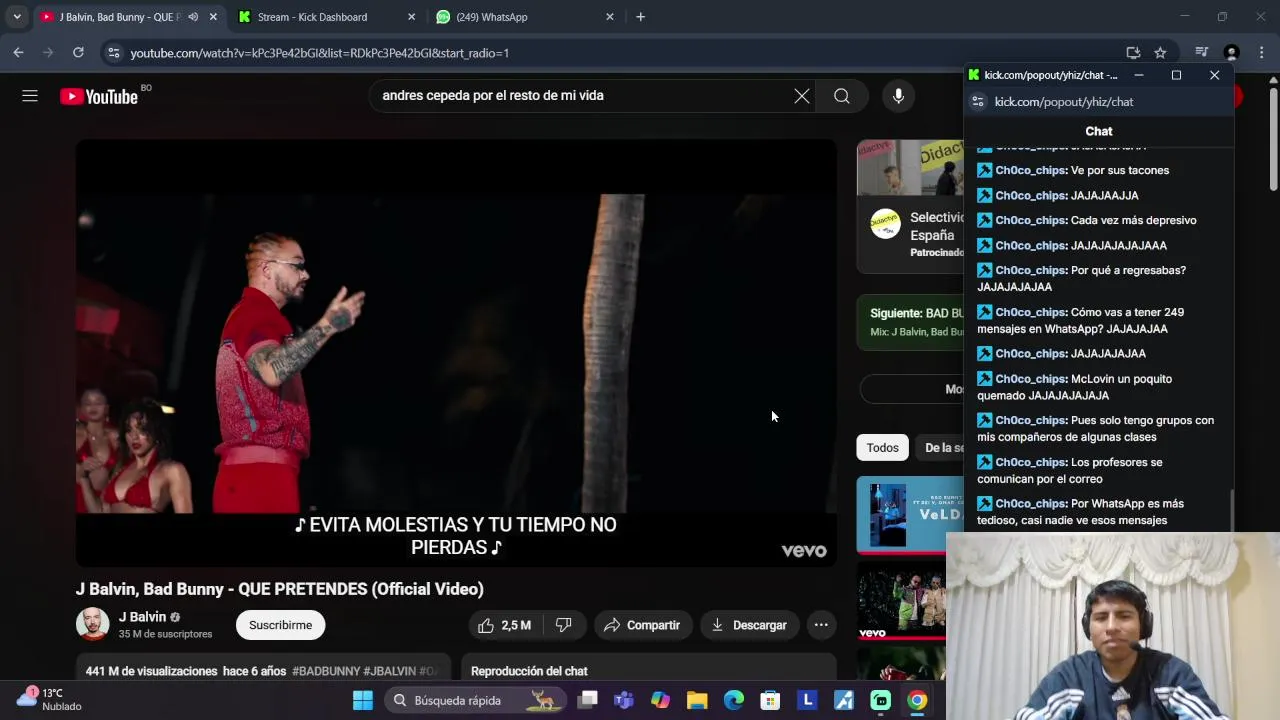Open Microsoft Store from taskbar
Screen dimensions: 1280x720
(x=770, y=700)
